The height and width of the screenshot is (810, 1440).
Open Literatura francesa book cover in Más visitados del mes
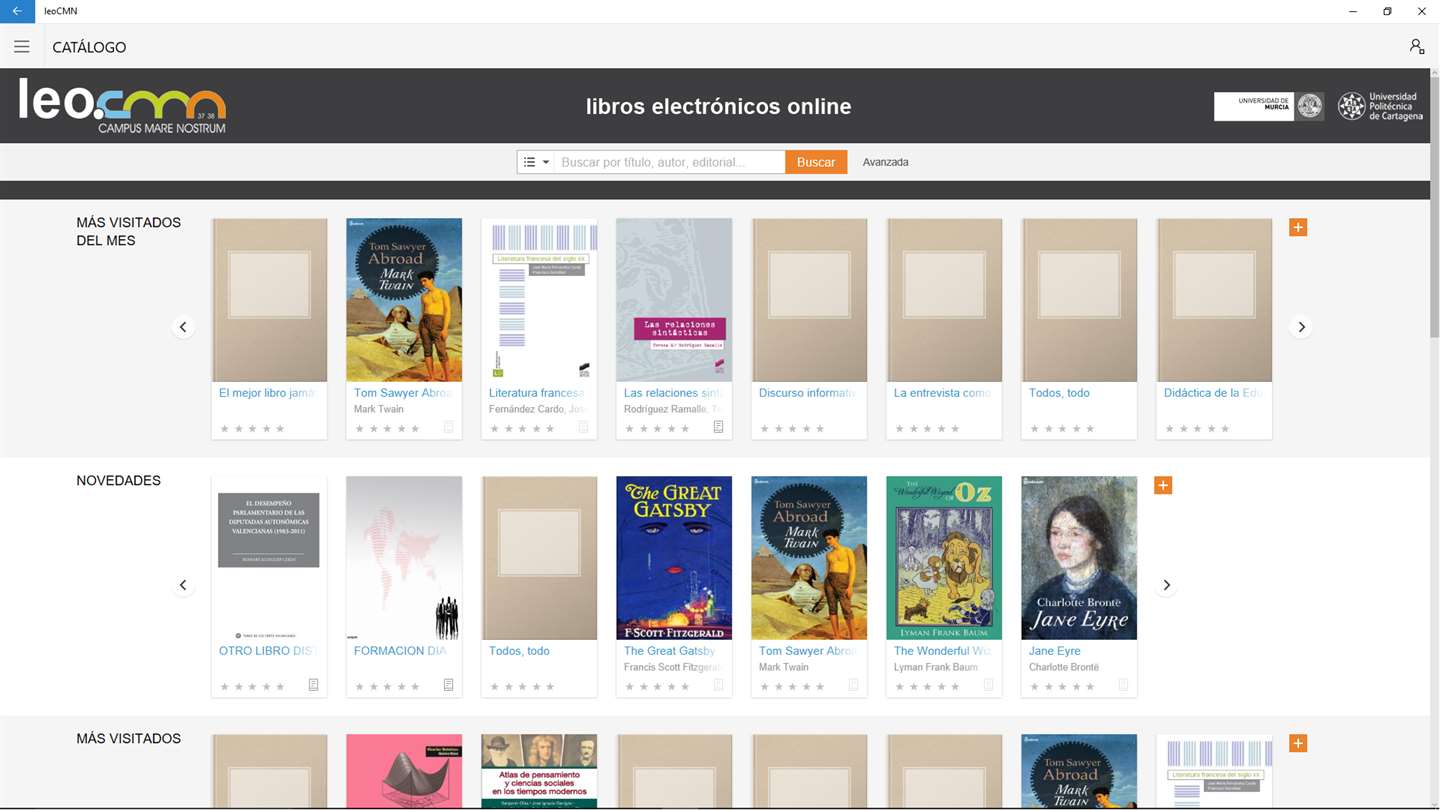[539, 300]
